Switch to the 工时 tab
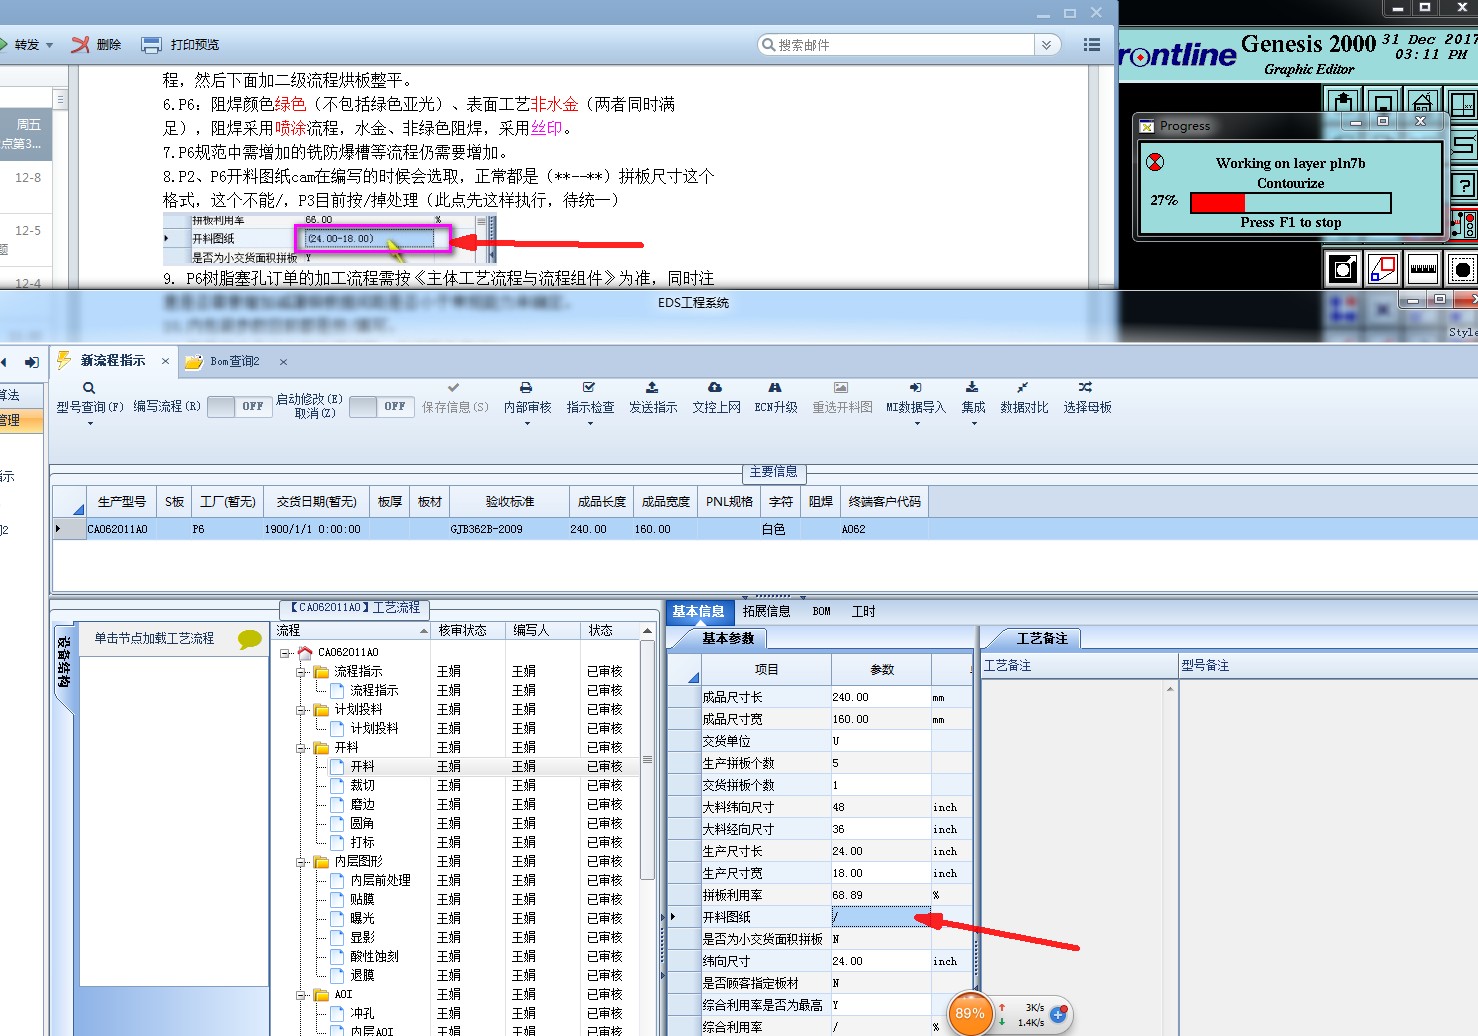This screenshot has height=1036, width=1478. (863, 611)
